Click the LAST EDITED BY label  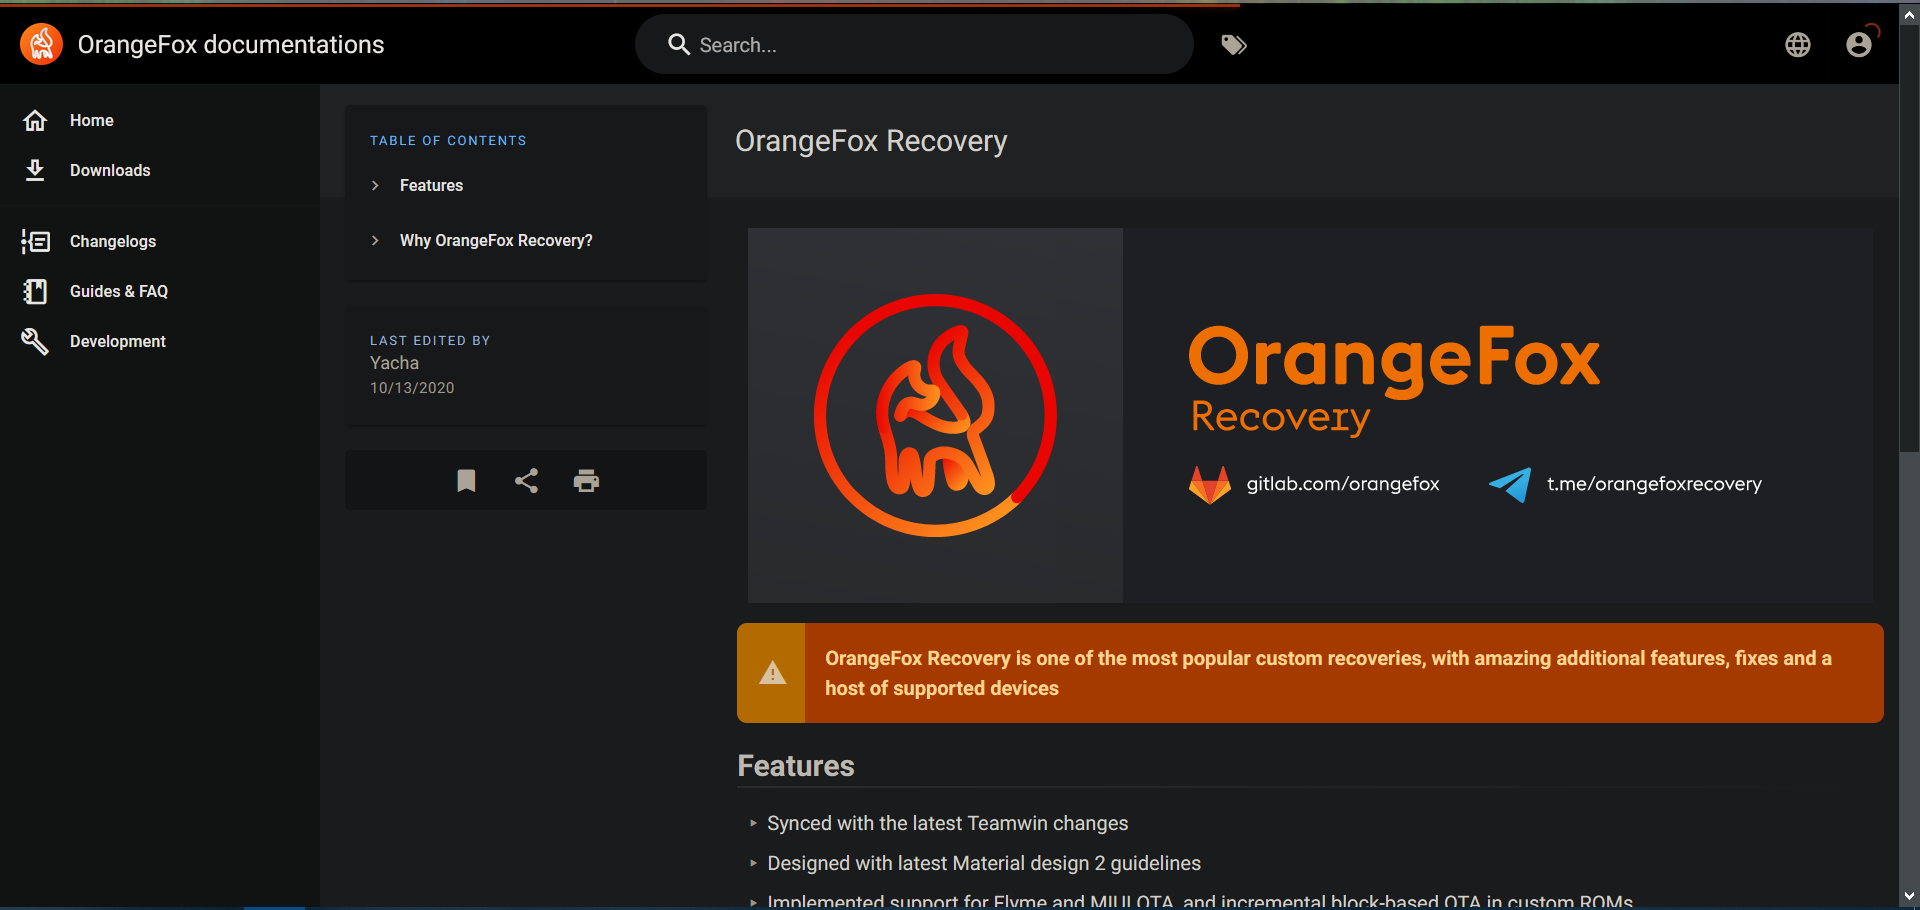[430, 341]
